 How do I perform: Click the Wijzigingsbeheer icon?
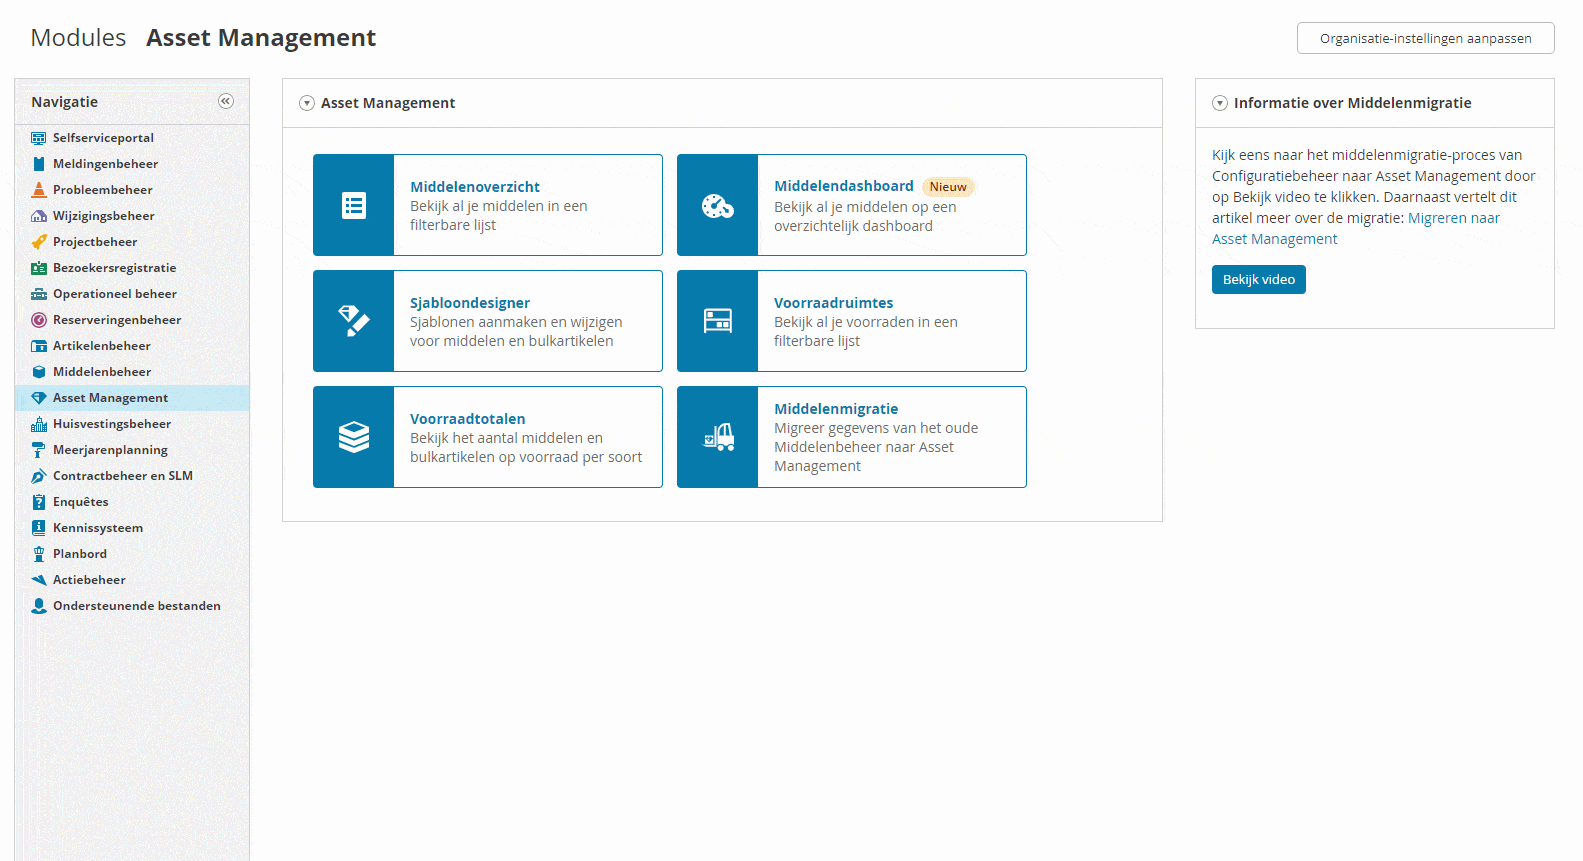pos(39,216)
